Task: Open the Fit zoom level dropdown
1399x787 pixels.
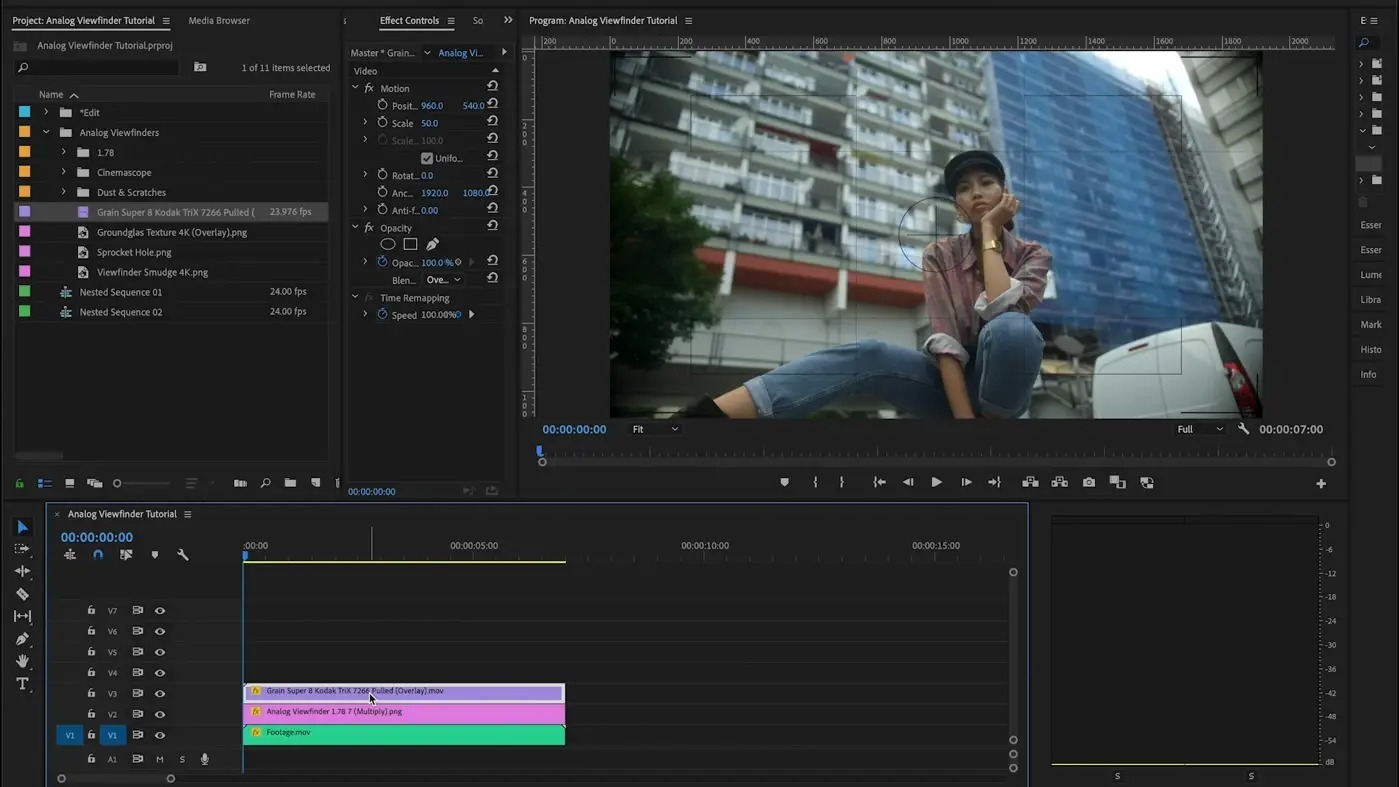Action: click(x=655, y=429)
